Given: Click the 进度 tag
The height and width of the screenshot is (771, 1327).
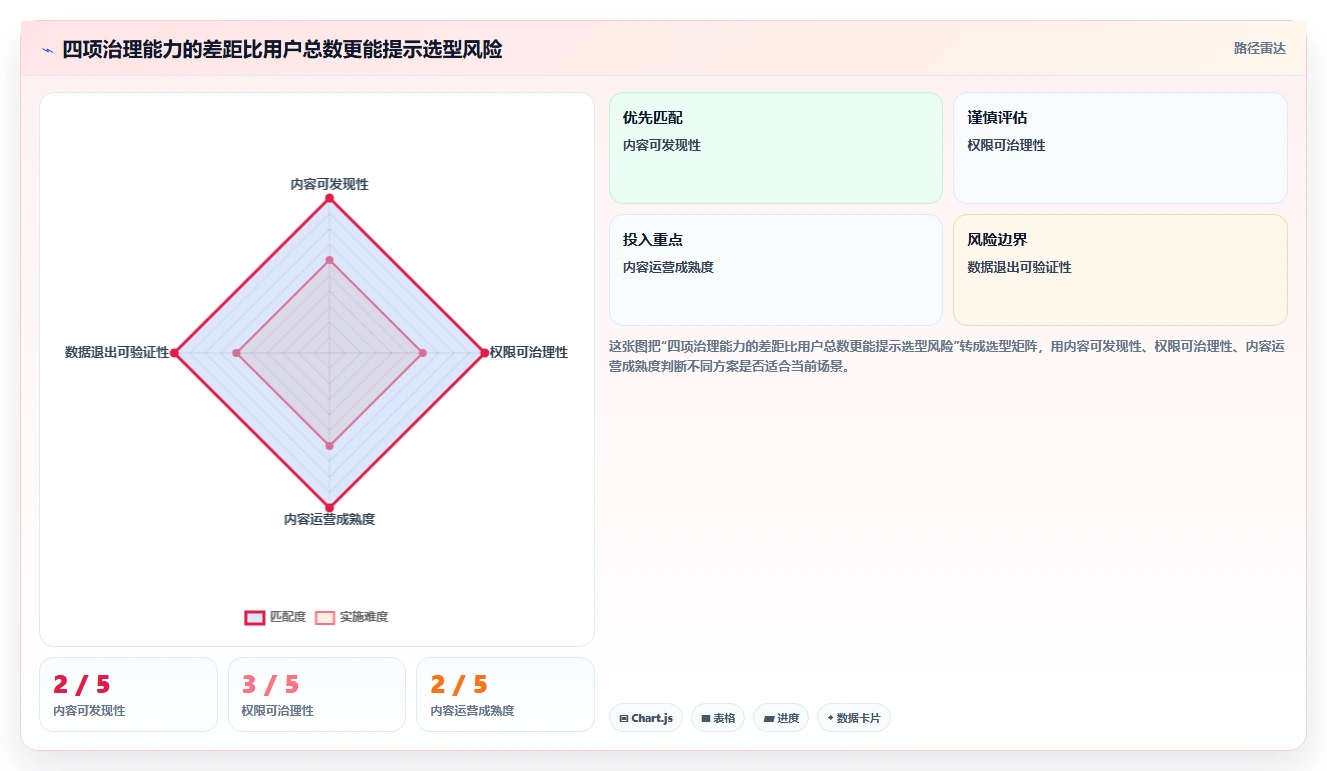Looking at the screenshot, I should 781,718.
